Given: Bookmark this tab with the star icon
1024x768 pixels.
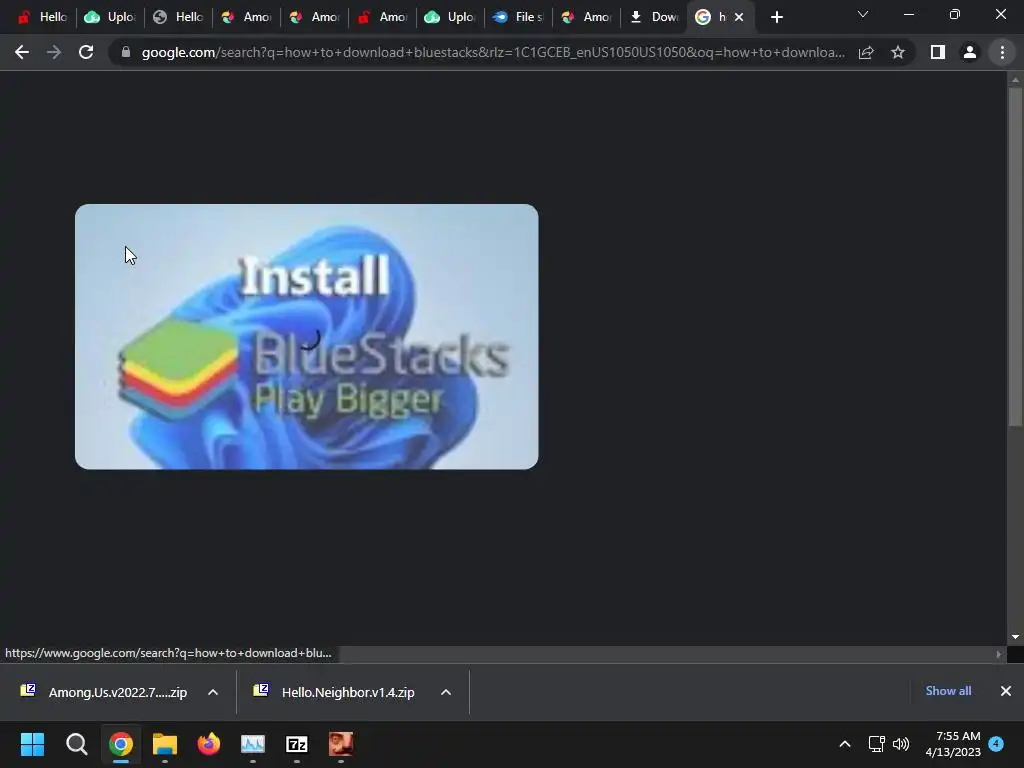Looking at the screenshot, I should pos(898,52).
